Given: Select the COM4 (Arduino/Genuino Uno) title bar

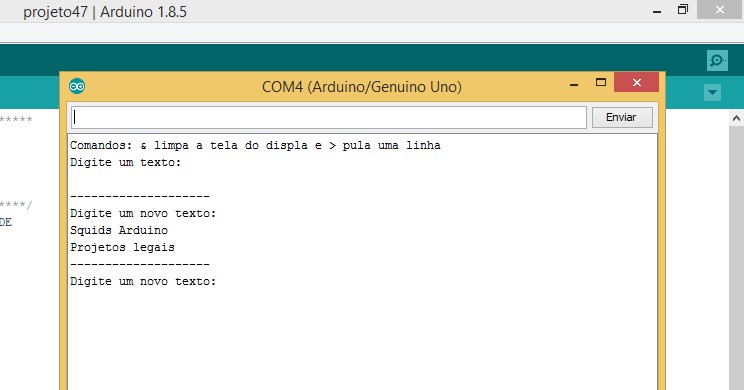Looking at the screenshot, I should [x=362, y=87].
